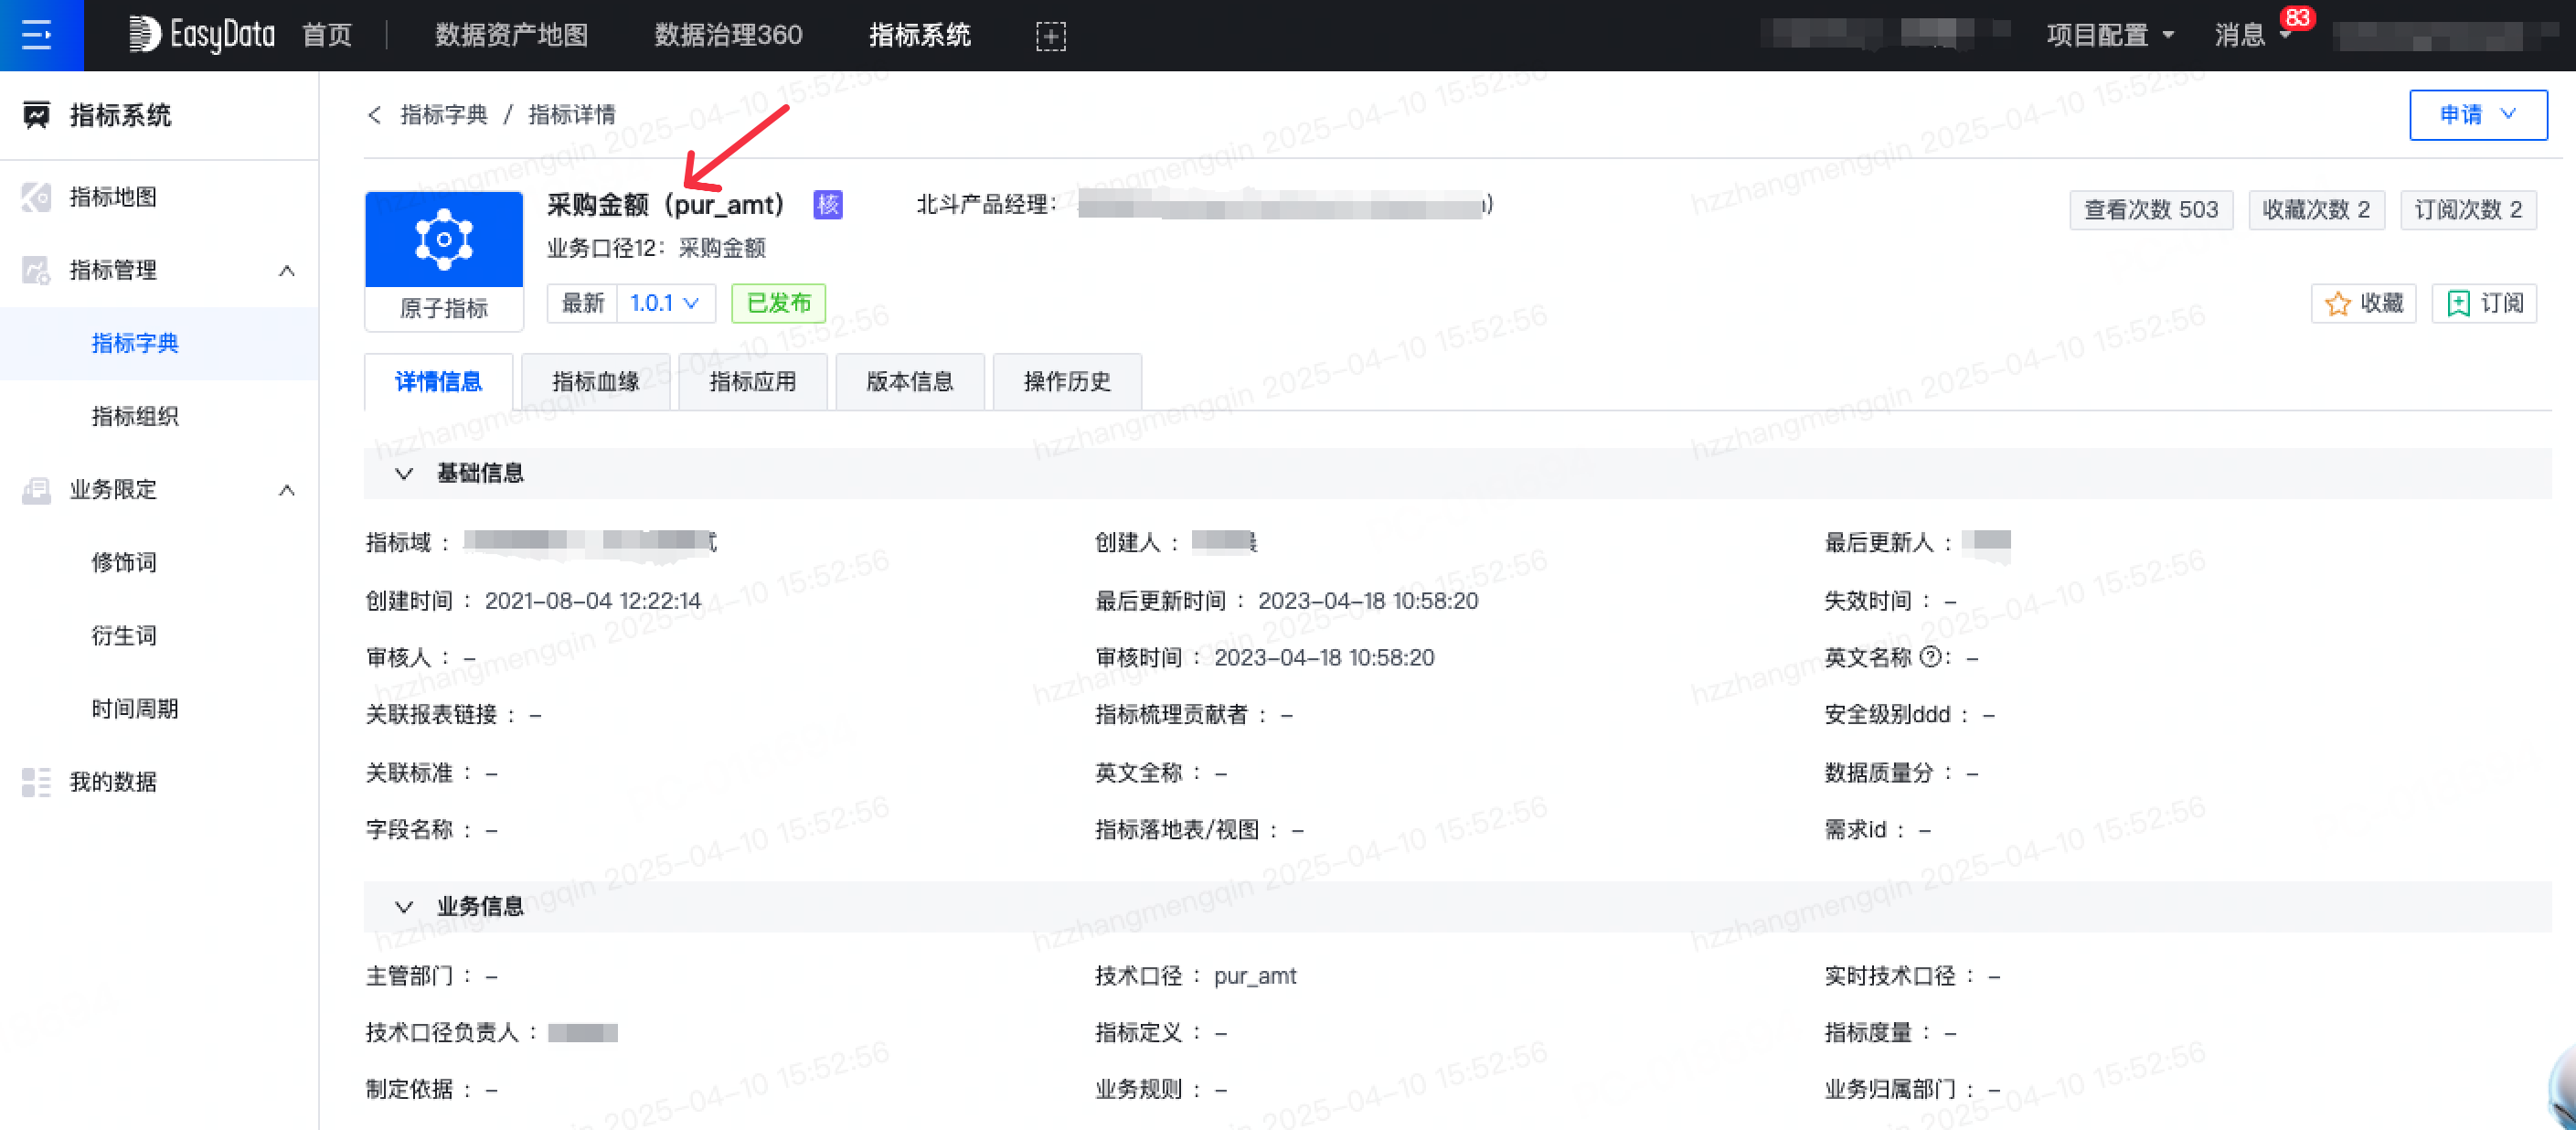Click the 指标管理 sidebar icon

point(36,270)
